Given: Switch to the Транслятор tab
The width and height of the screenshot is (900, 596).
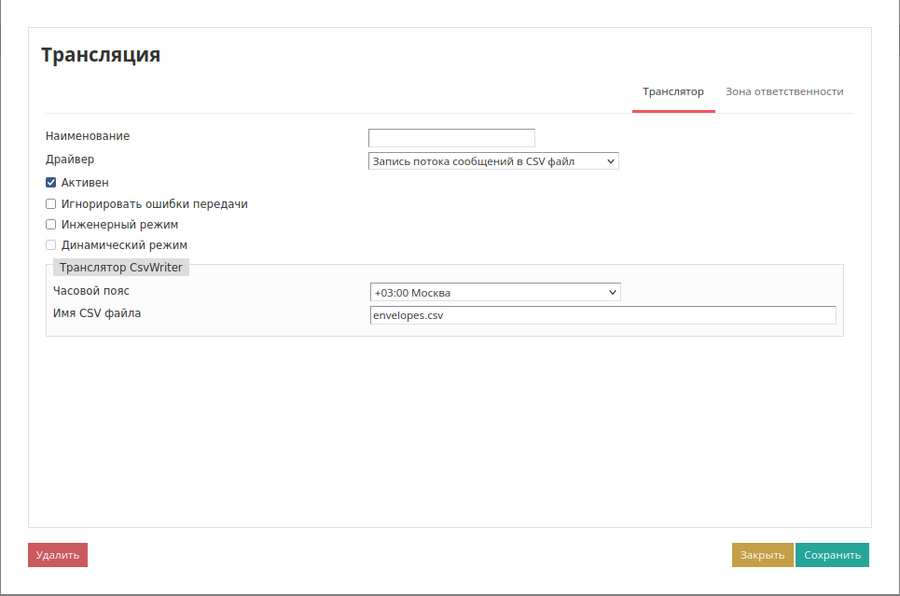Looking at the screenshot, I should point(673,92).
